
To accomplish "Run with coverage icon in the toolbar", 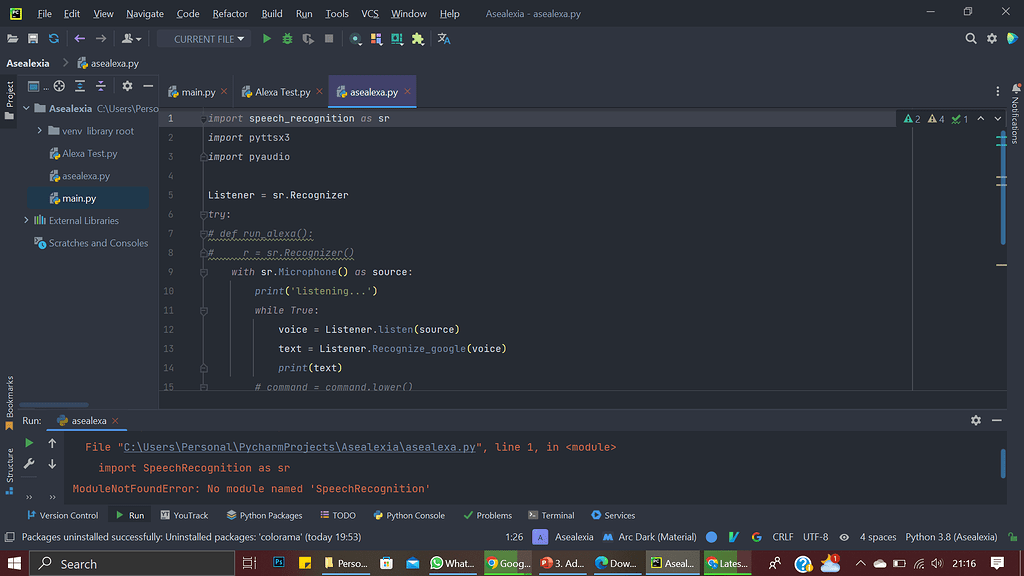I will pyautogui.click(x=308, y=39).
